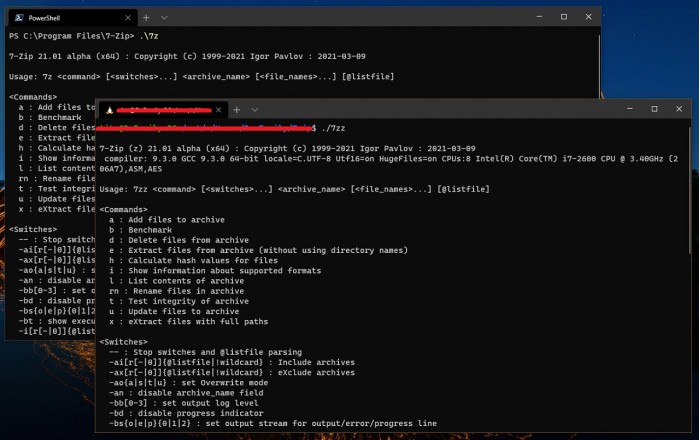Close the front Linux terminal window

coord(679,109)
